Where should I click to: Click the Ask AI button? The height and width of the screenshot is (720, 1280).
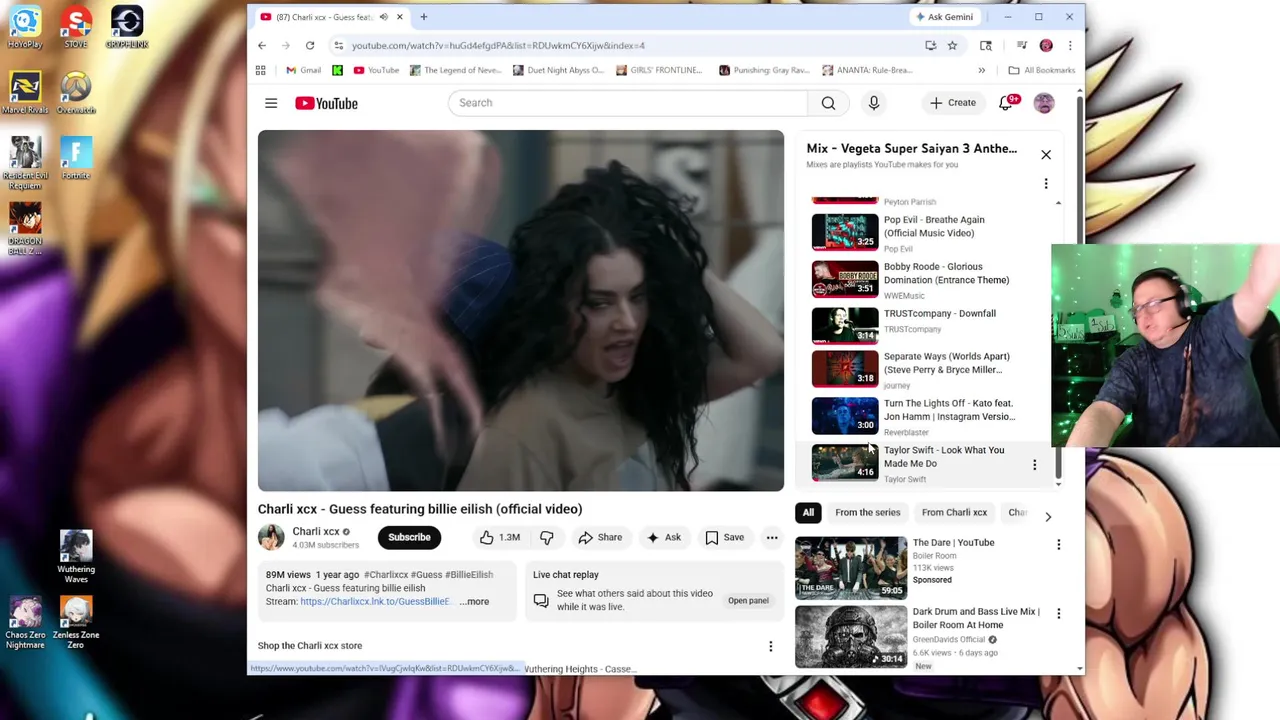click(x=664, y=537)
